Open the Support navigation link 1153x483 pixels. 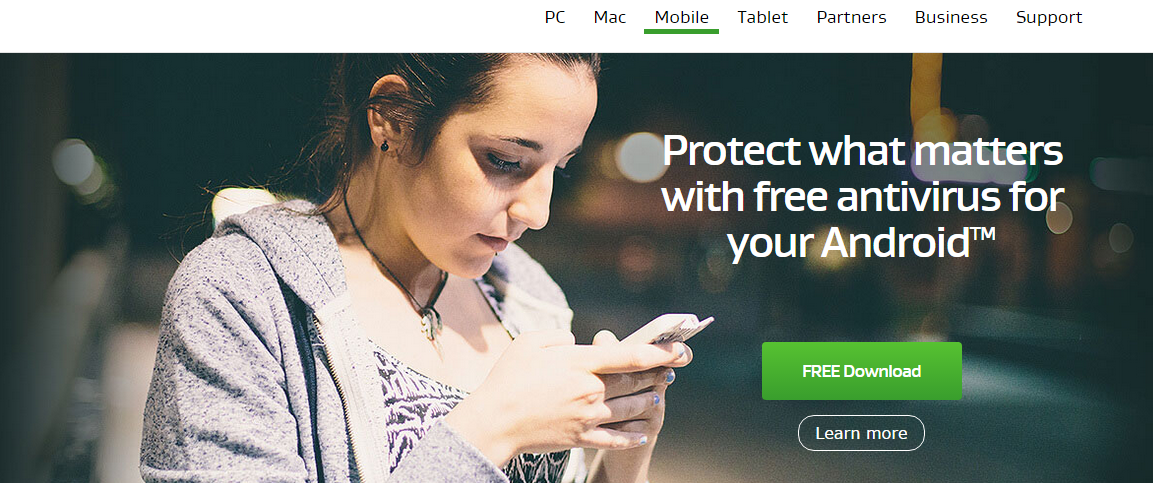click(x=1049, y=17)
